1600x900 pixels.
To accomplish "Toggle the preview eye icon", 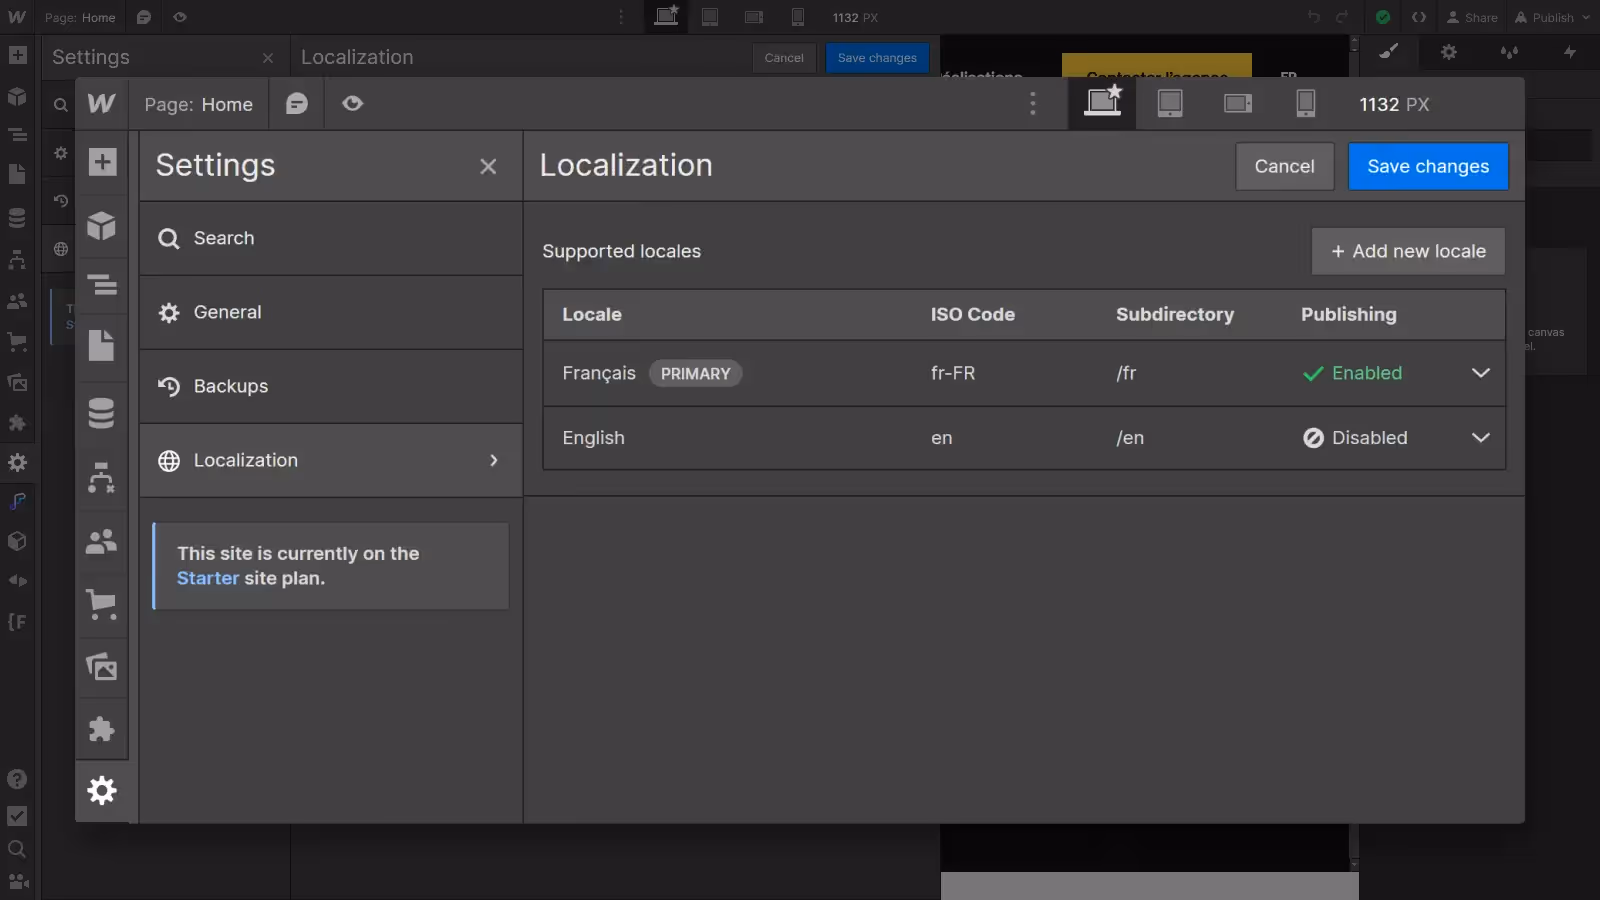I will tap(352, 104).
